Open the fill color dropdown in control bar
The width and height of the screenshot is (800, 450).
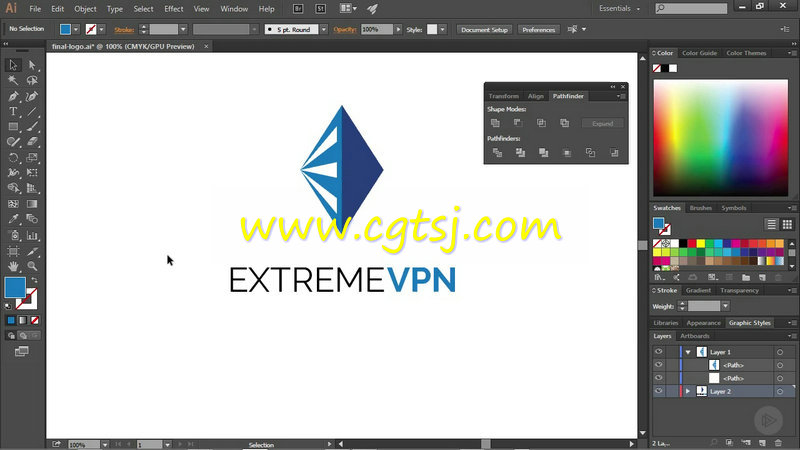pos(76,30)
